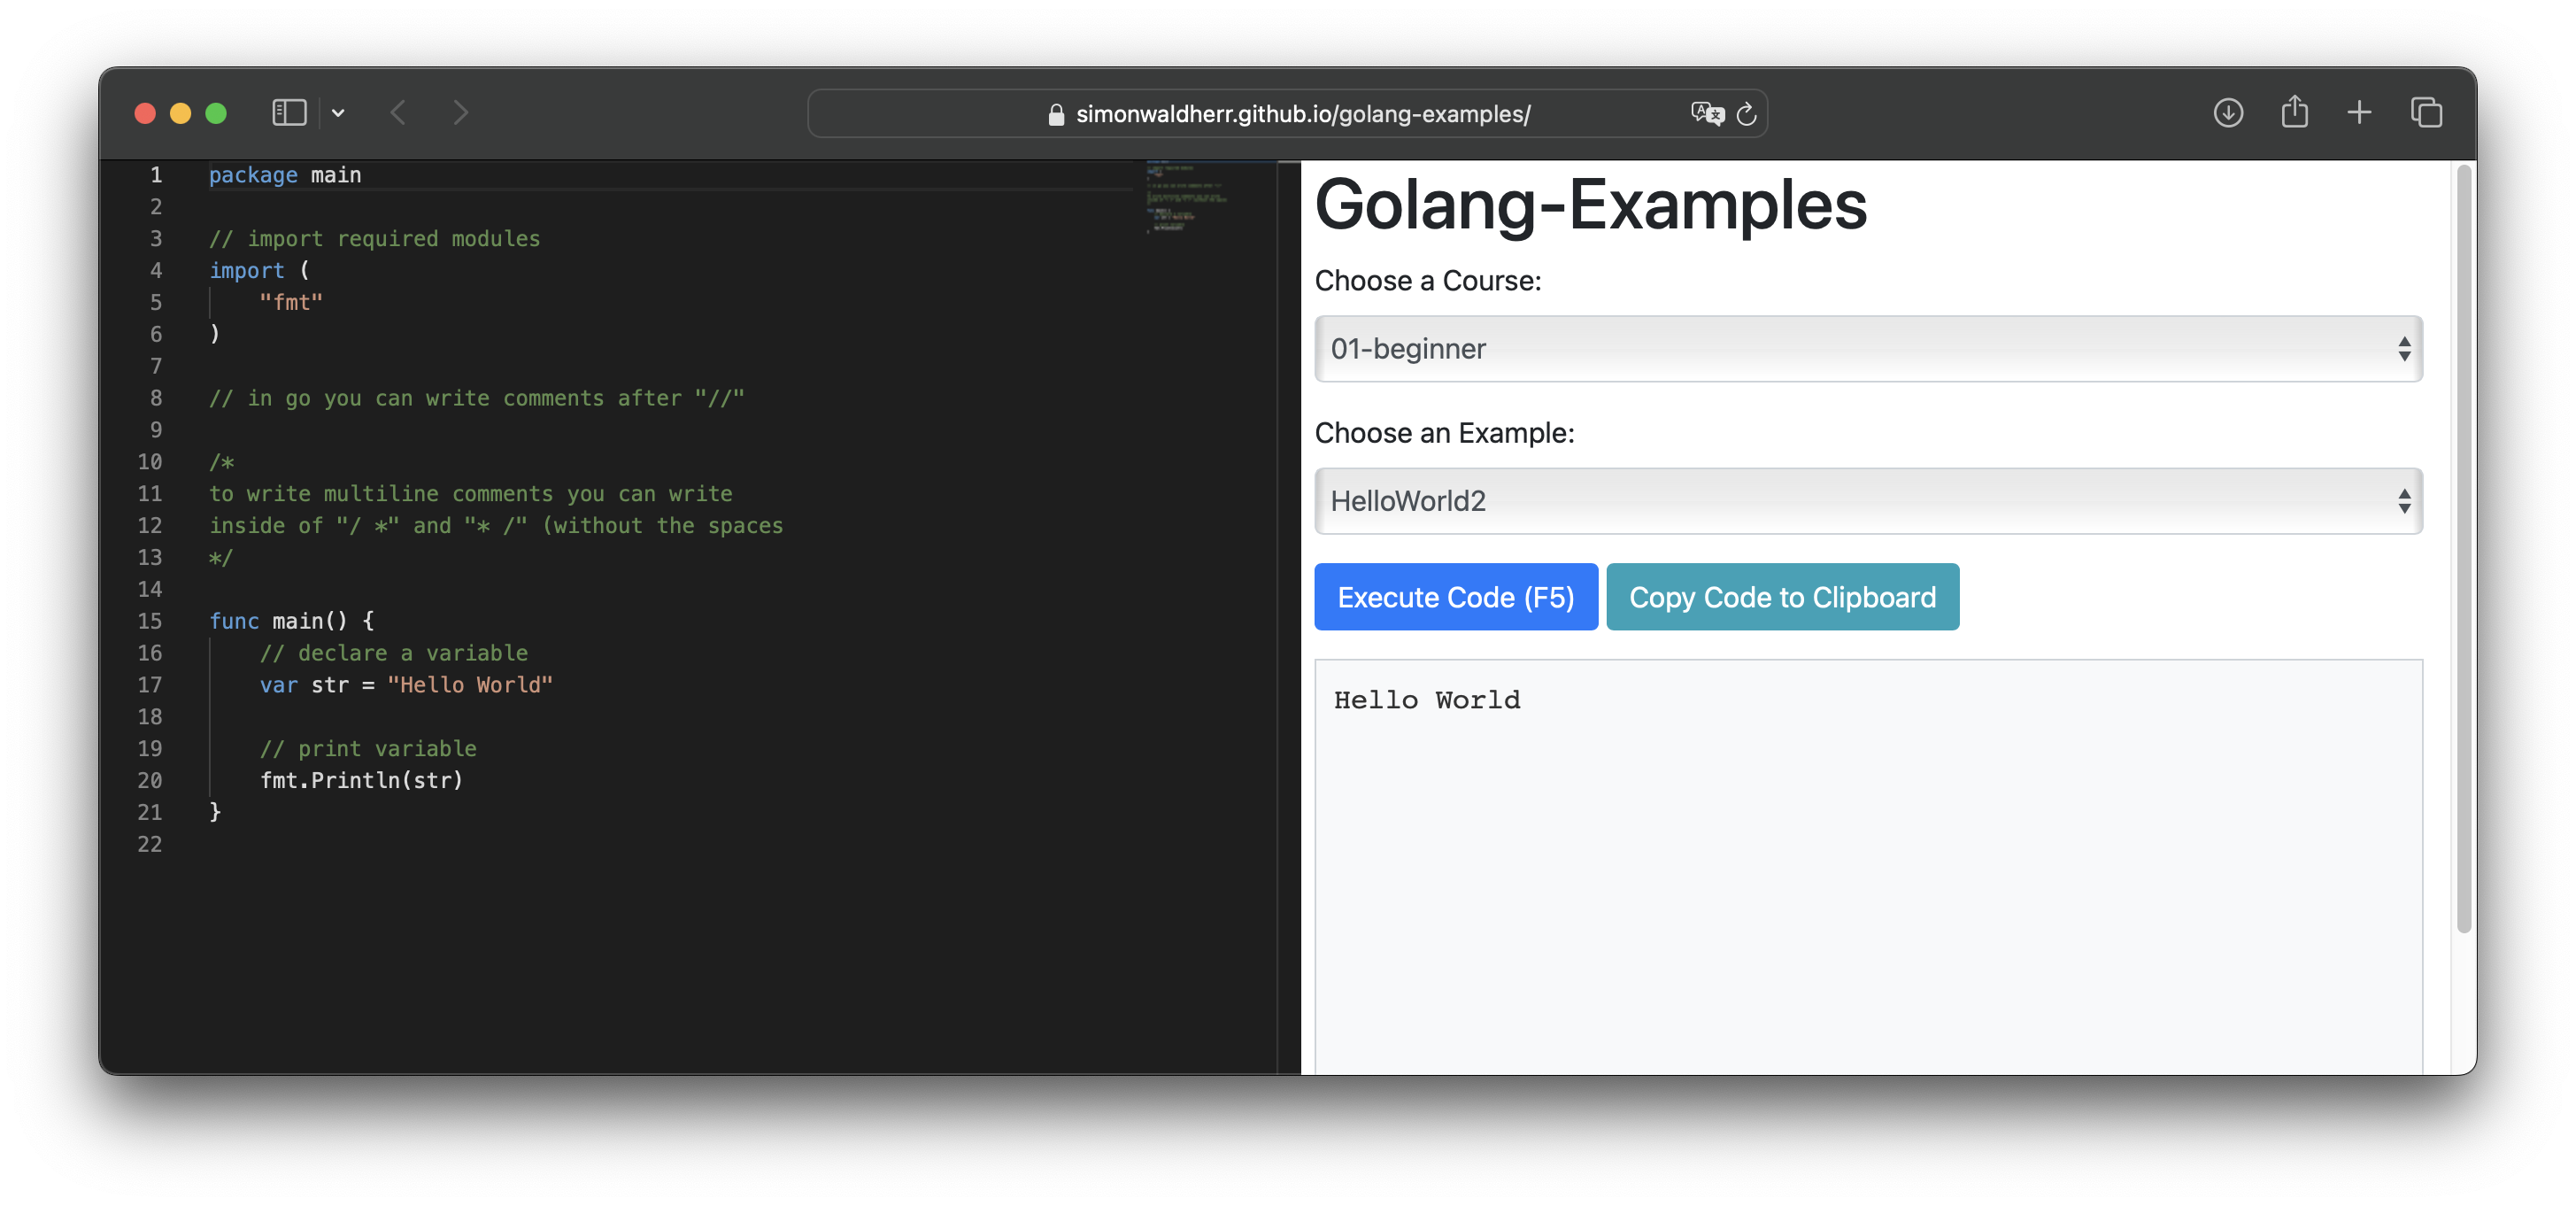Click the page vertical scrollbar

point(2464,548)
